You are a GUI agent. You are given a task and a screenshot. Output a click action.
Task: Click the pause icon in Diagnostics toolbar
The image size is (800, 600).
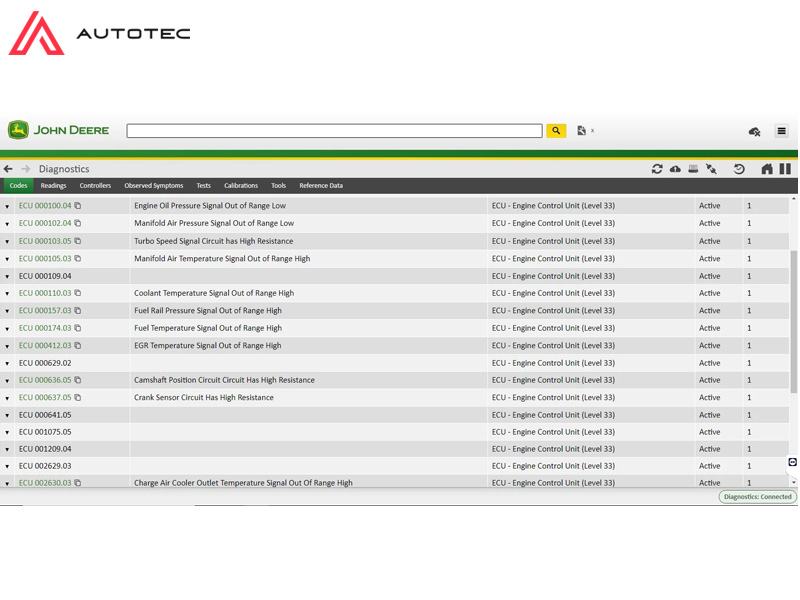coord(785,169)
